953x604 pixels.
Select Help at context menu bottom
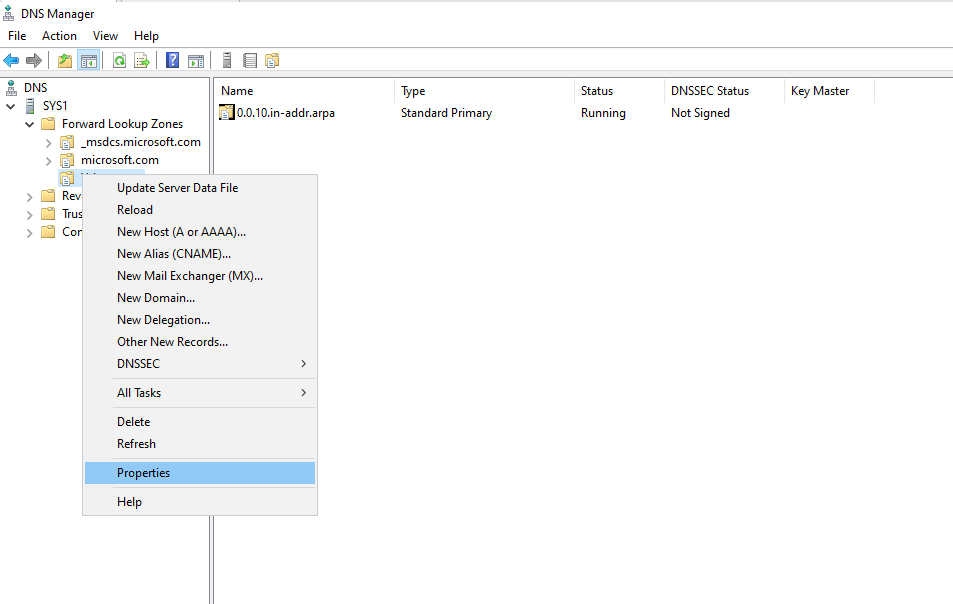pyautogui.click(x=200, y=502)
